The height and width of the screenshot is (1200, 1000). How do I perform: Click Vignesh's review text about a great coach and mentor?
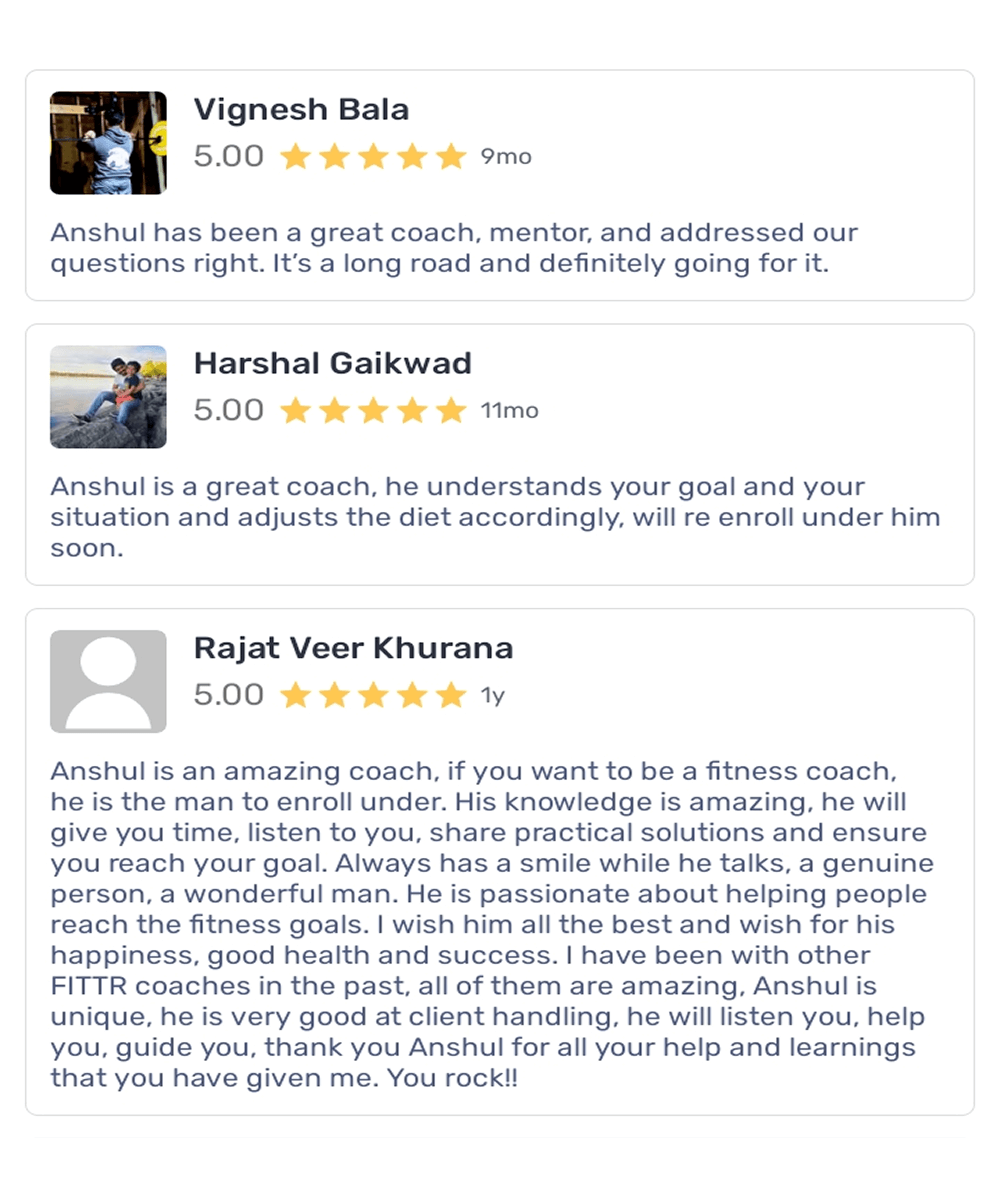[x=454, y=249]
